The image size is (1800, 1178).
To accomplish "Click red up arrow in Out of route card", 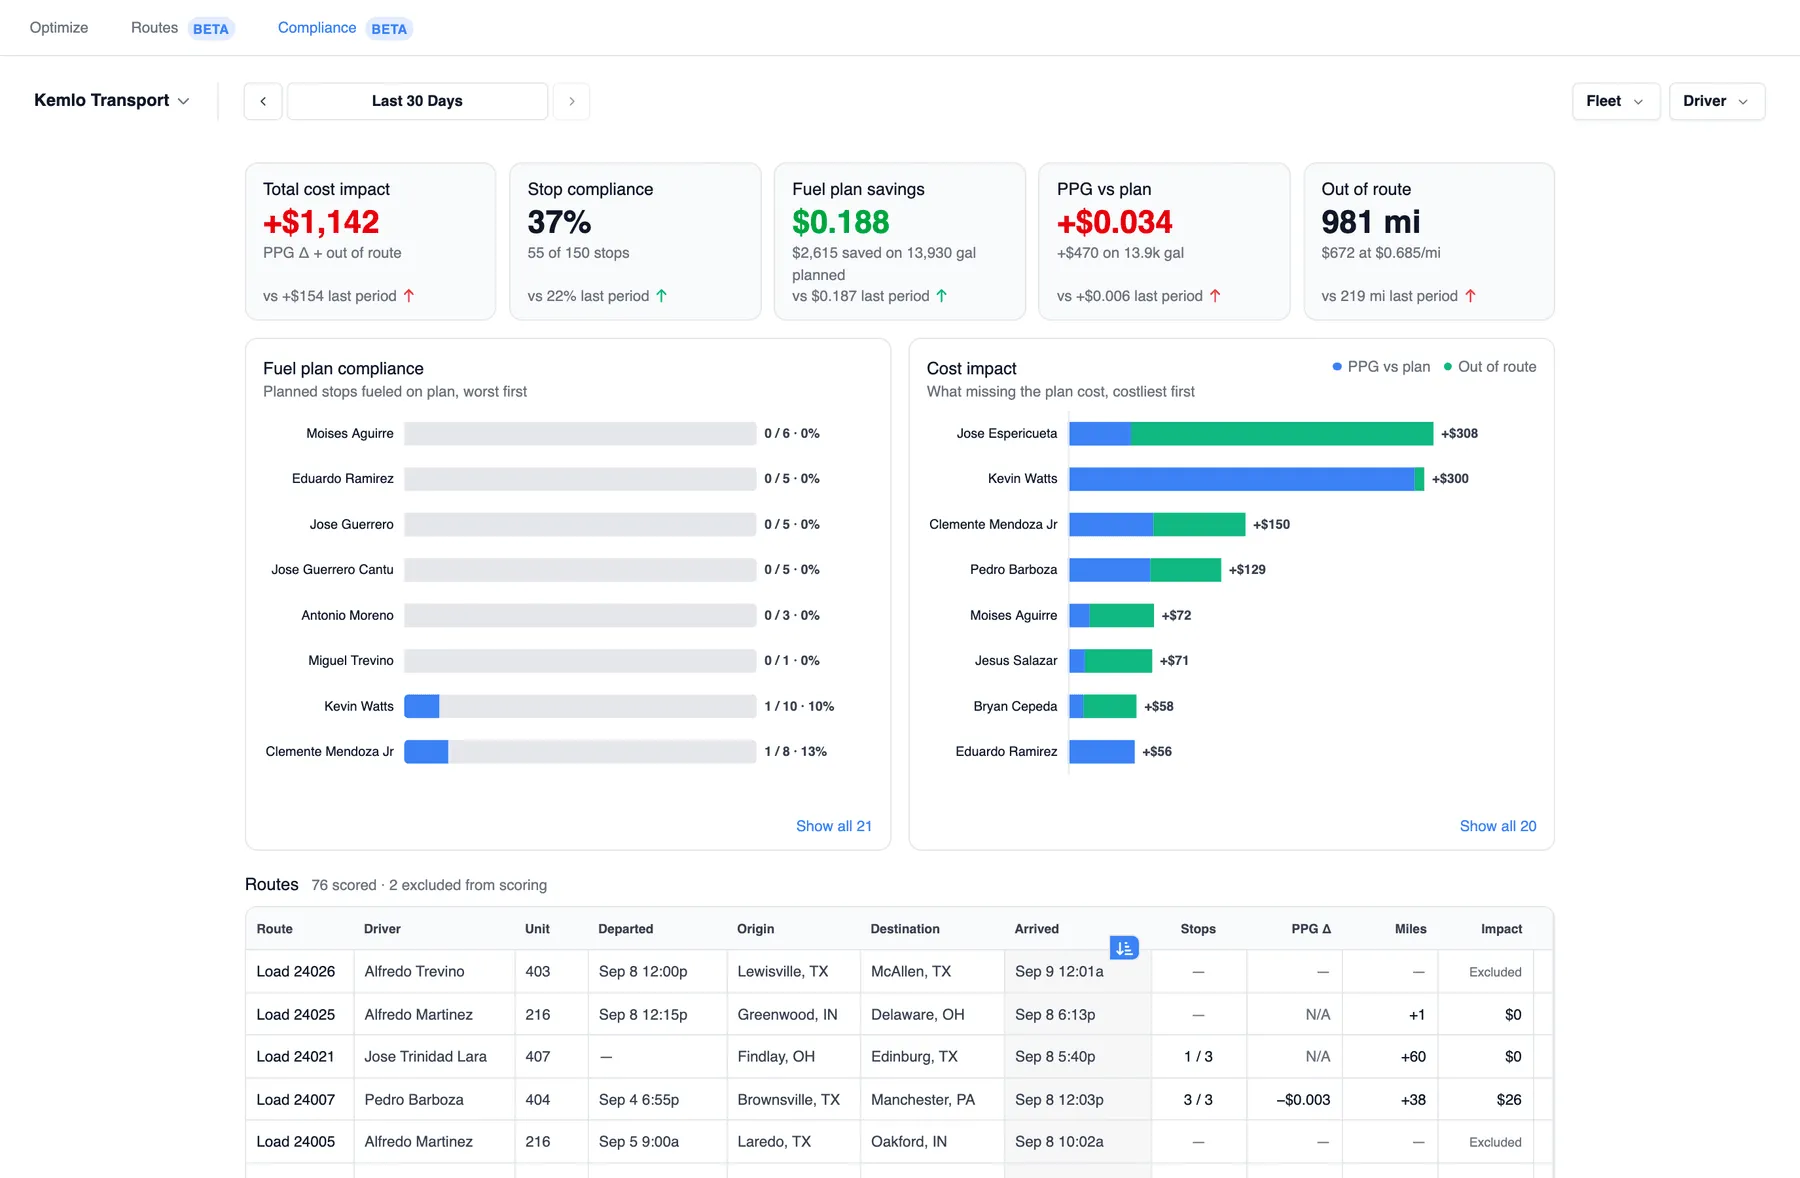I will (x=1470, y=296).
